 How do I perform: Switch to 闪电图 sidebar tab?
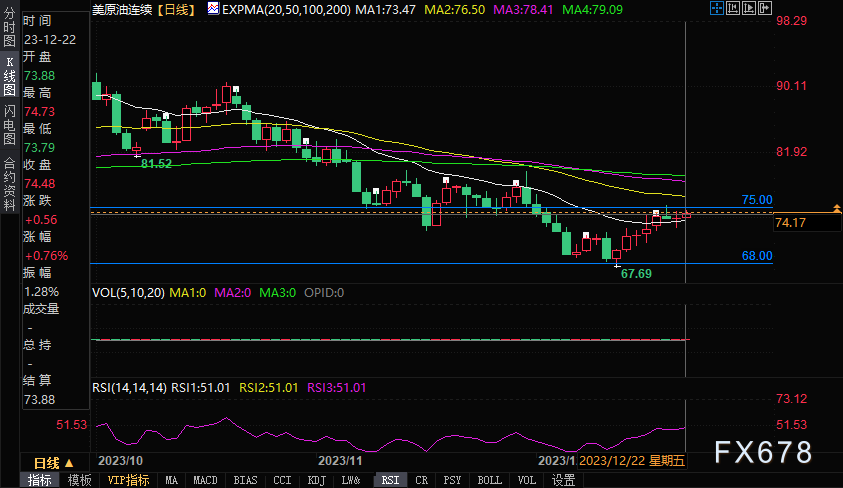tap(9, 125)
